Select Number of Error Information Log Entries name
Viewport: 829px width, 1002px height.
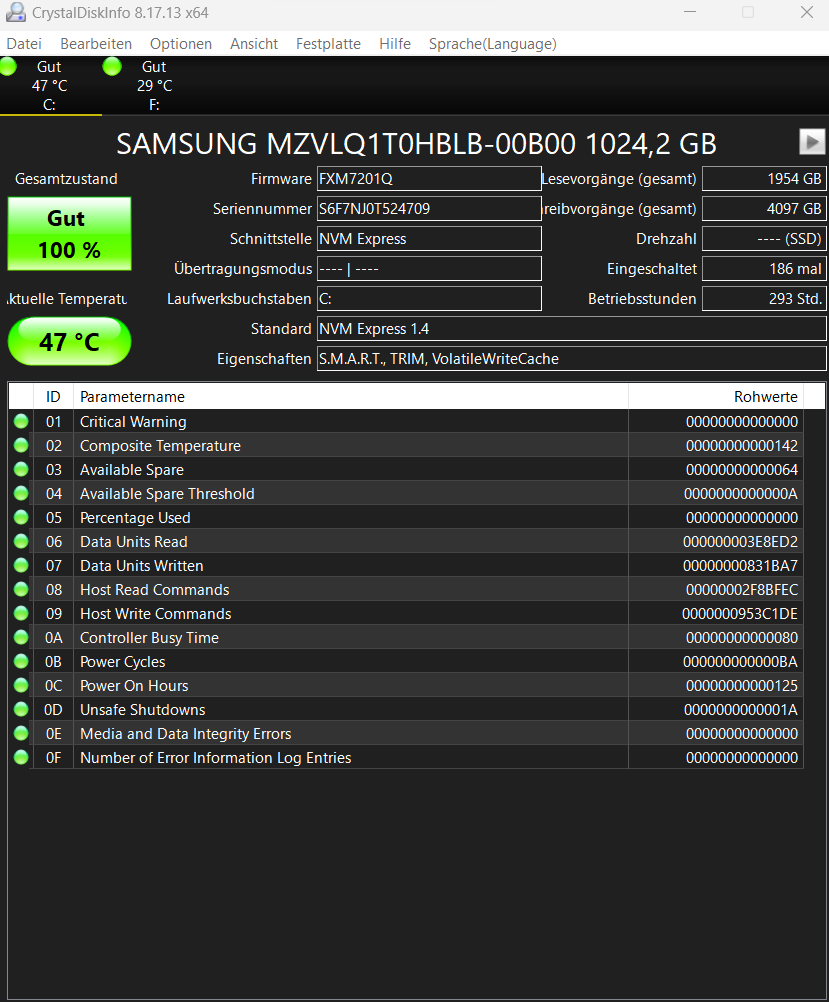215,758
